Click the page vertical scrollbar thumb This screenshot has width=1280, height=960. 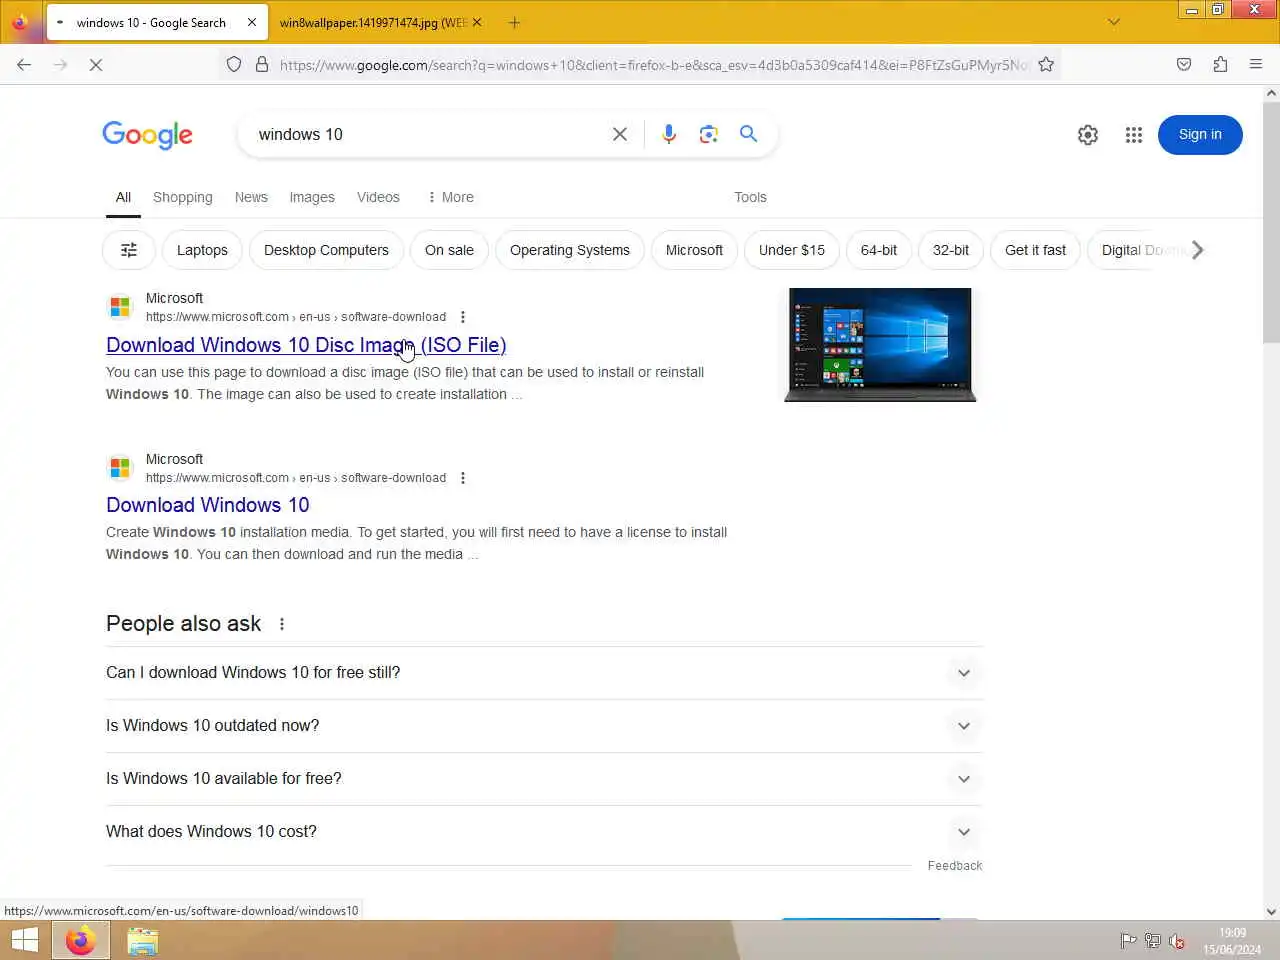click(1271, 222)
